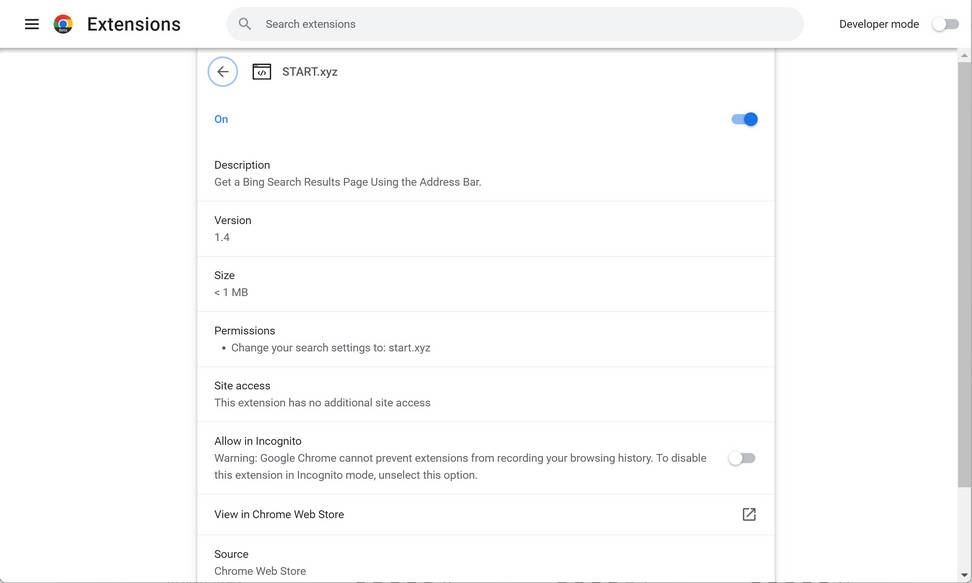
Task: Open View in Chrome Web Store
Action: coord(485,514)
